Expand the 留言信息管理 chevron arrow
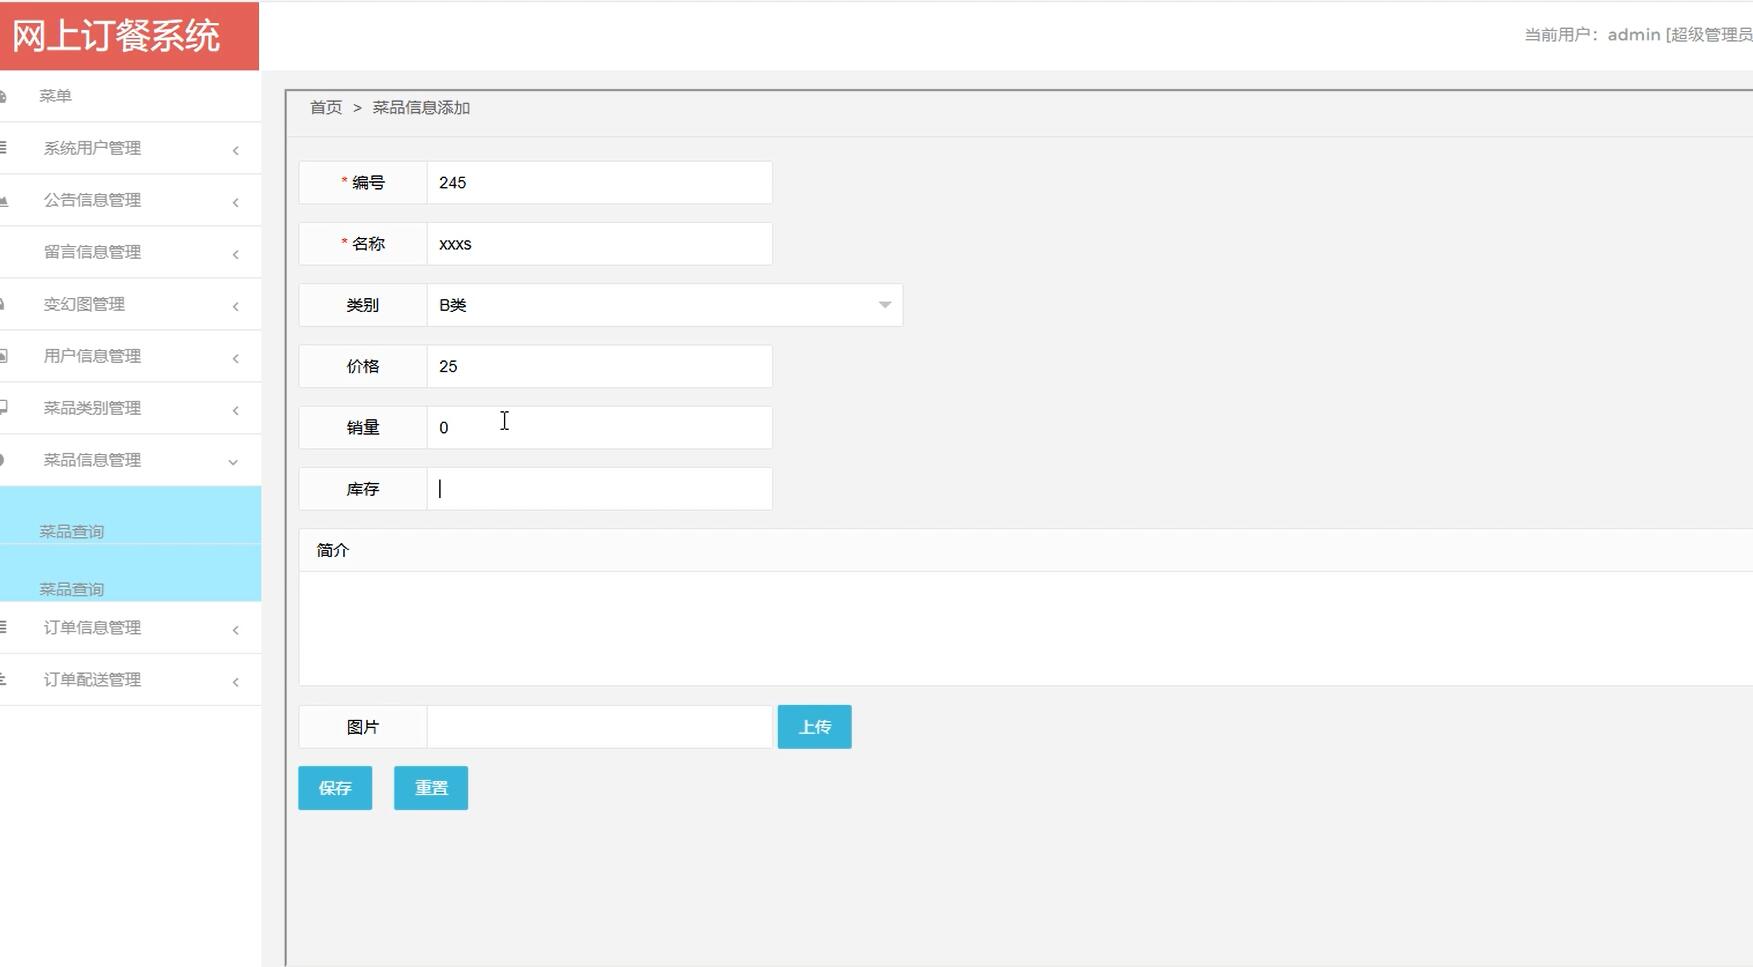The height and width of the screenshot is (967, 1753). click(236, 254)
